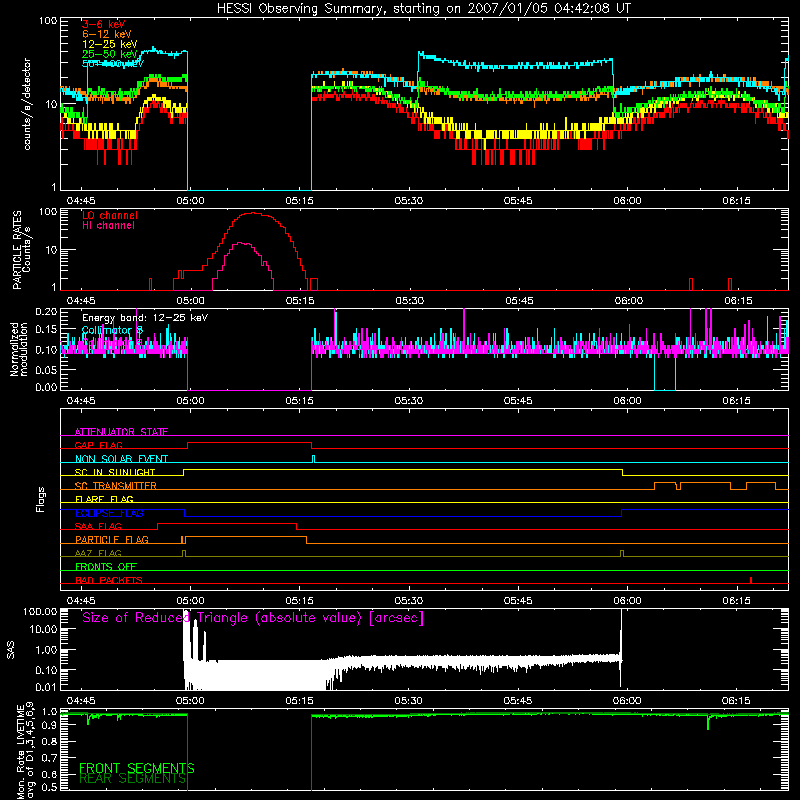
Task: Select the blue "ECLIPSE FLAG" label
Action: pos(109,513)
